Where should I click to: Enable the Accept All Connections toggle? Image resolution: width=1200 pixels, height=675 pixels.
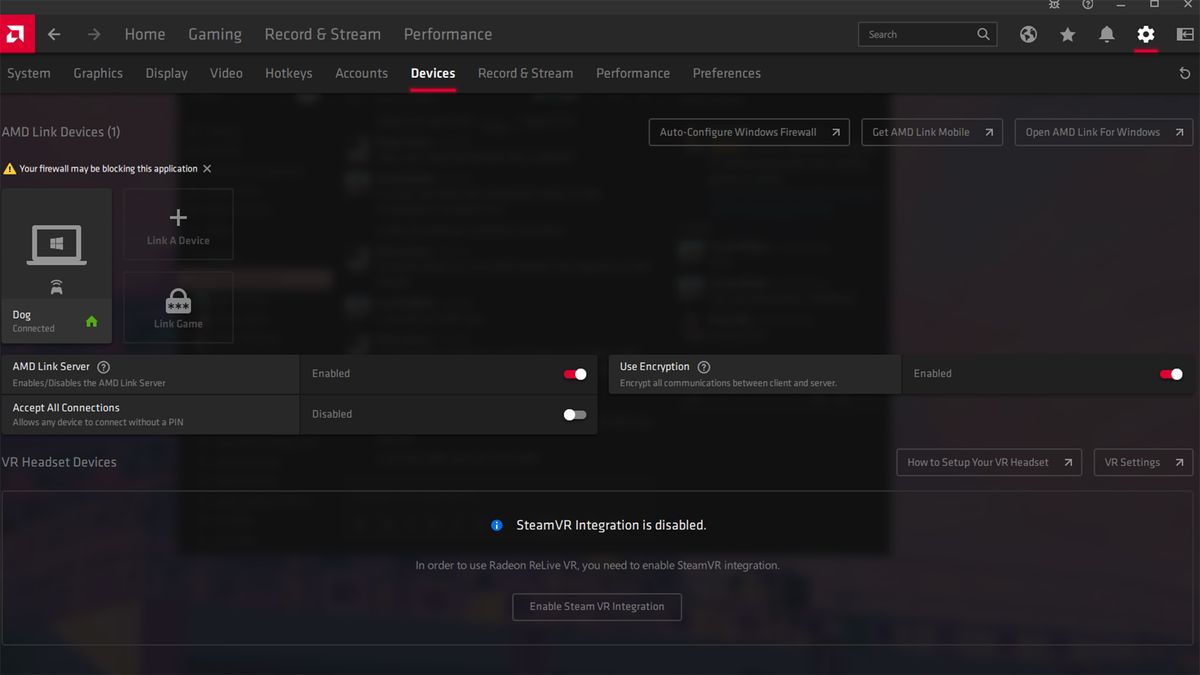click(x=575, y=414)
